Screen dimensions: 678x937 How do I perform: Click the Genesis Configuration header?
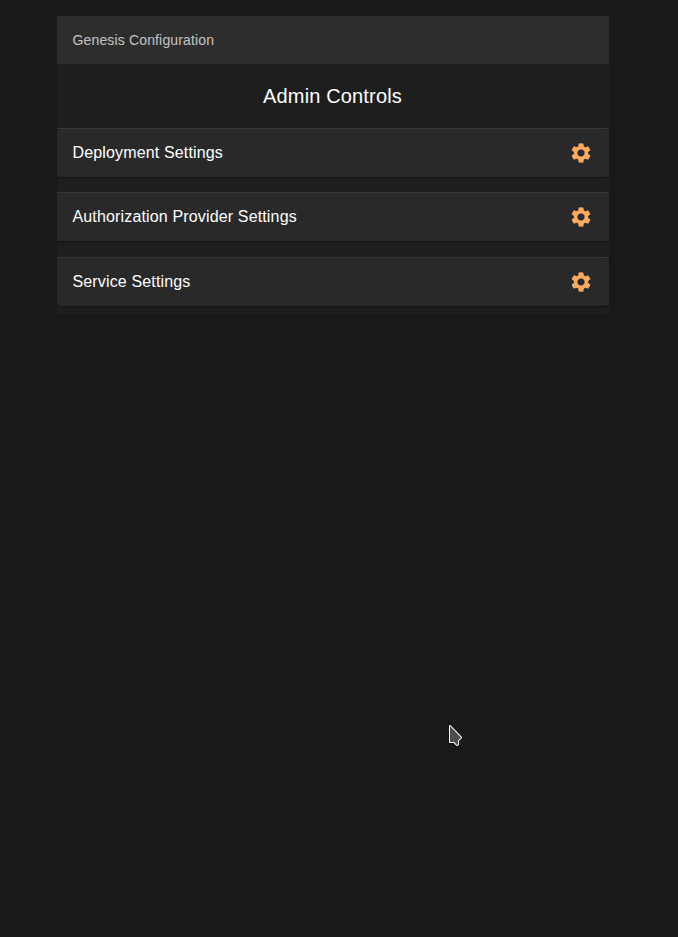click(x=142, y=40)
